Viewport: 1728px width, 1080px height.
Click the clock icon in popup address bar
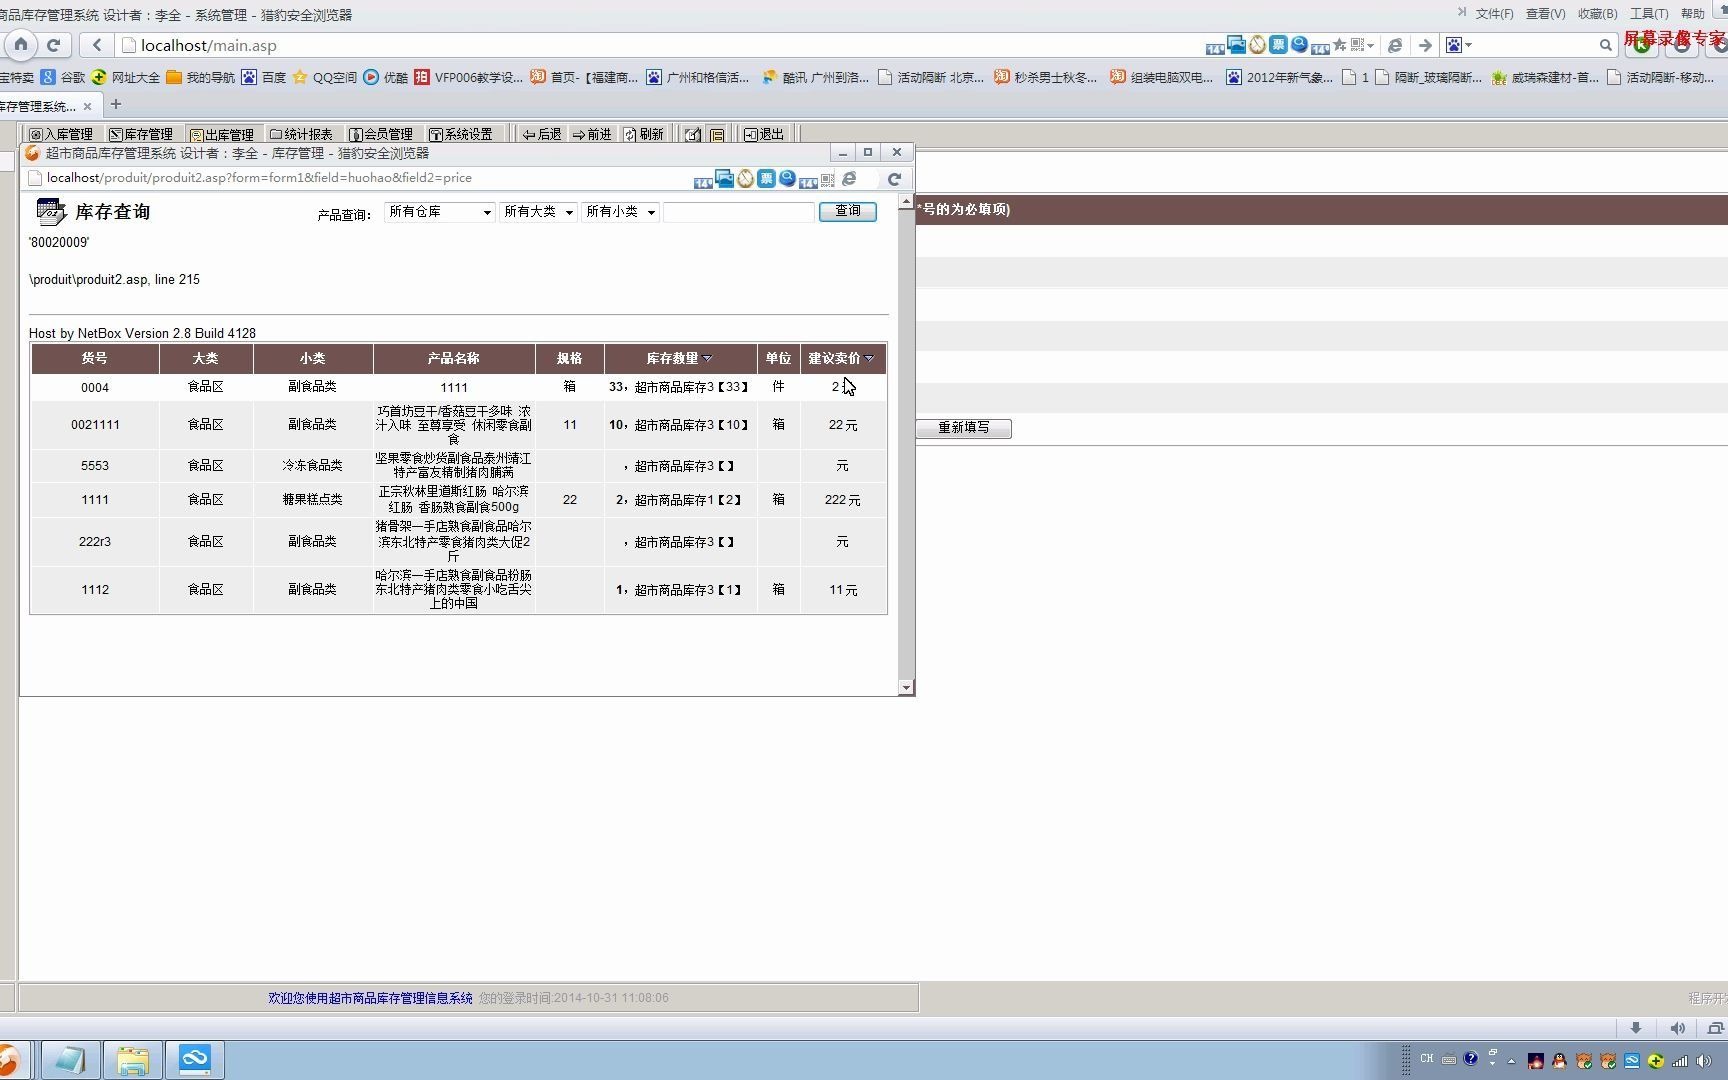point(745,179)
